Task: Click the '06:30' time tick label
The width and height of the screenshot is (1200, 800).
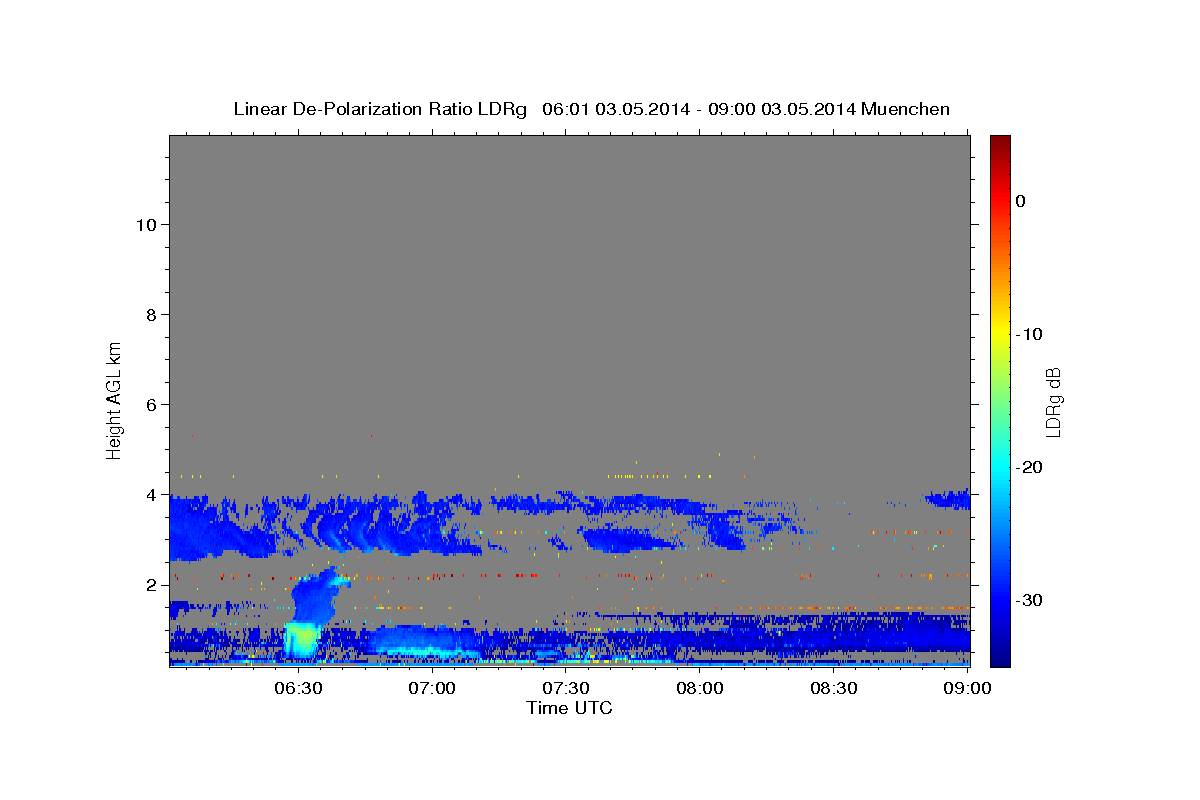Action: (298, 688)
